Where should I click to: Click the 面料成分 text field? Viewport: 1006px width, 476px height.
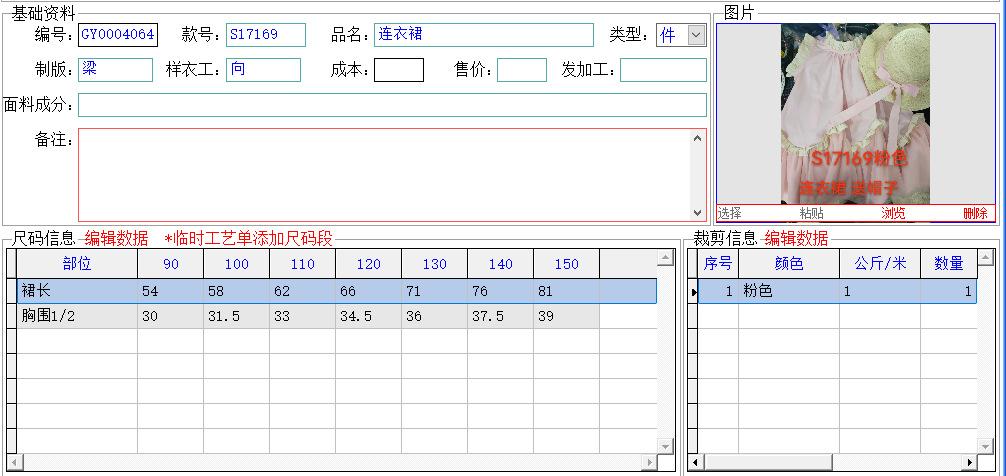[x=392, y=105]
